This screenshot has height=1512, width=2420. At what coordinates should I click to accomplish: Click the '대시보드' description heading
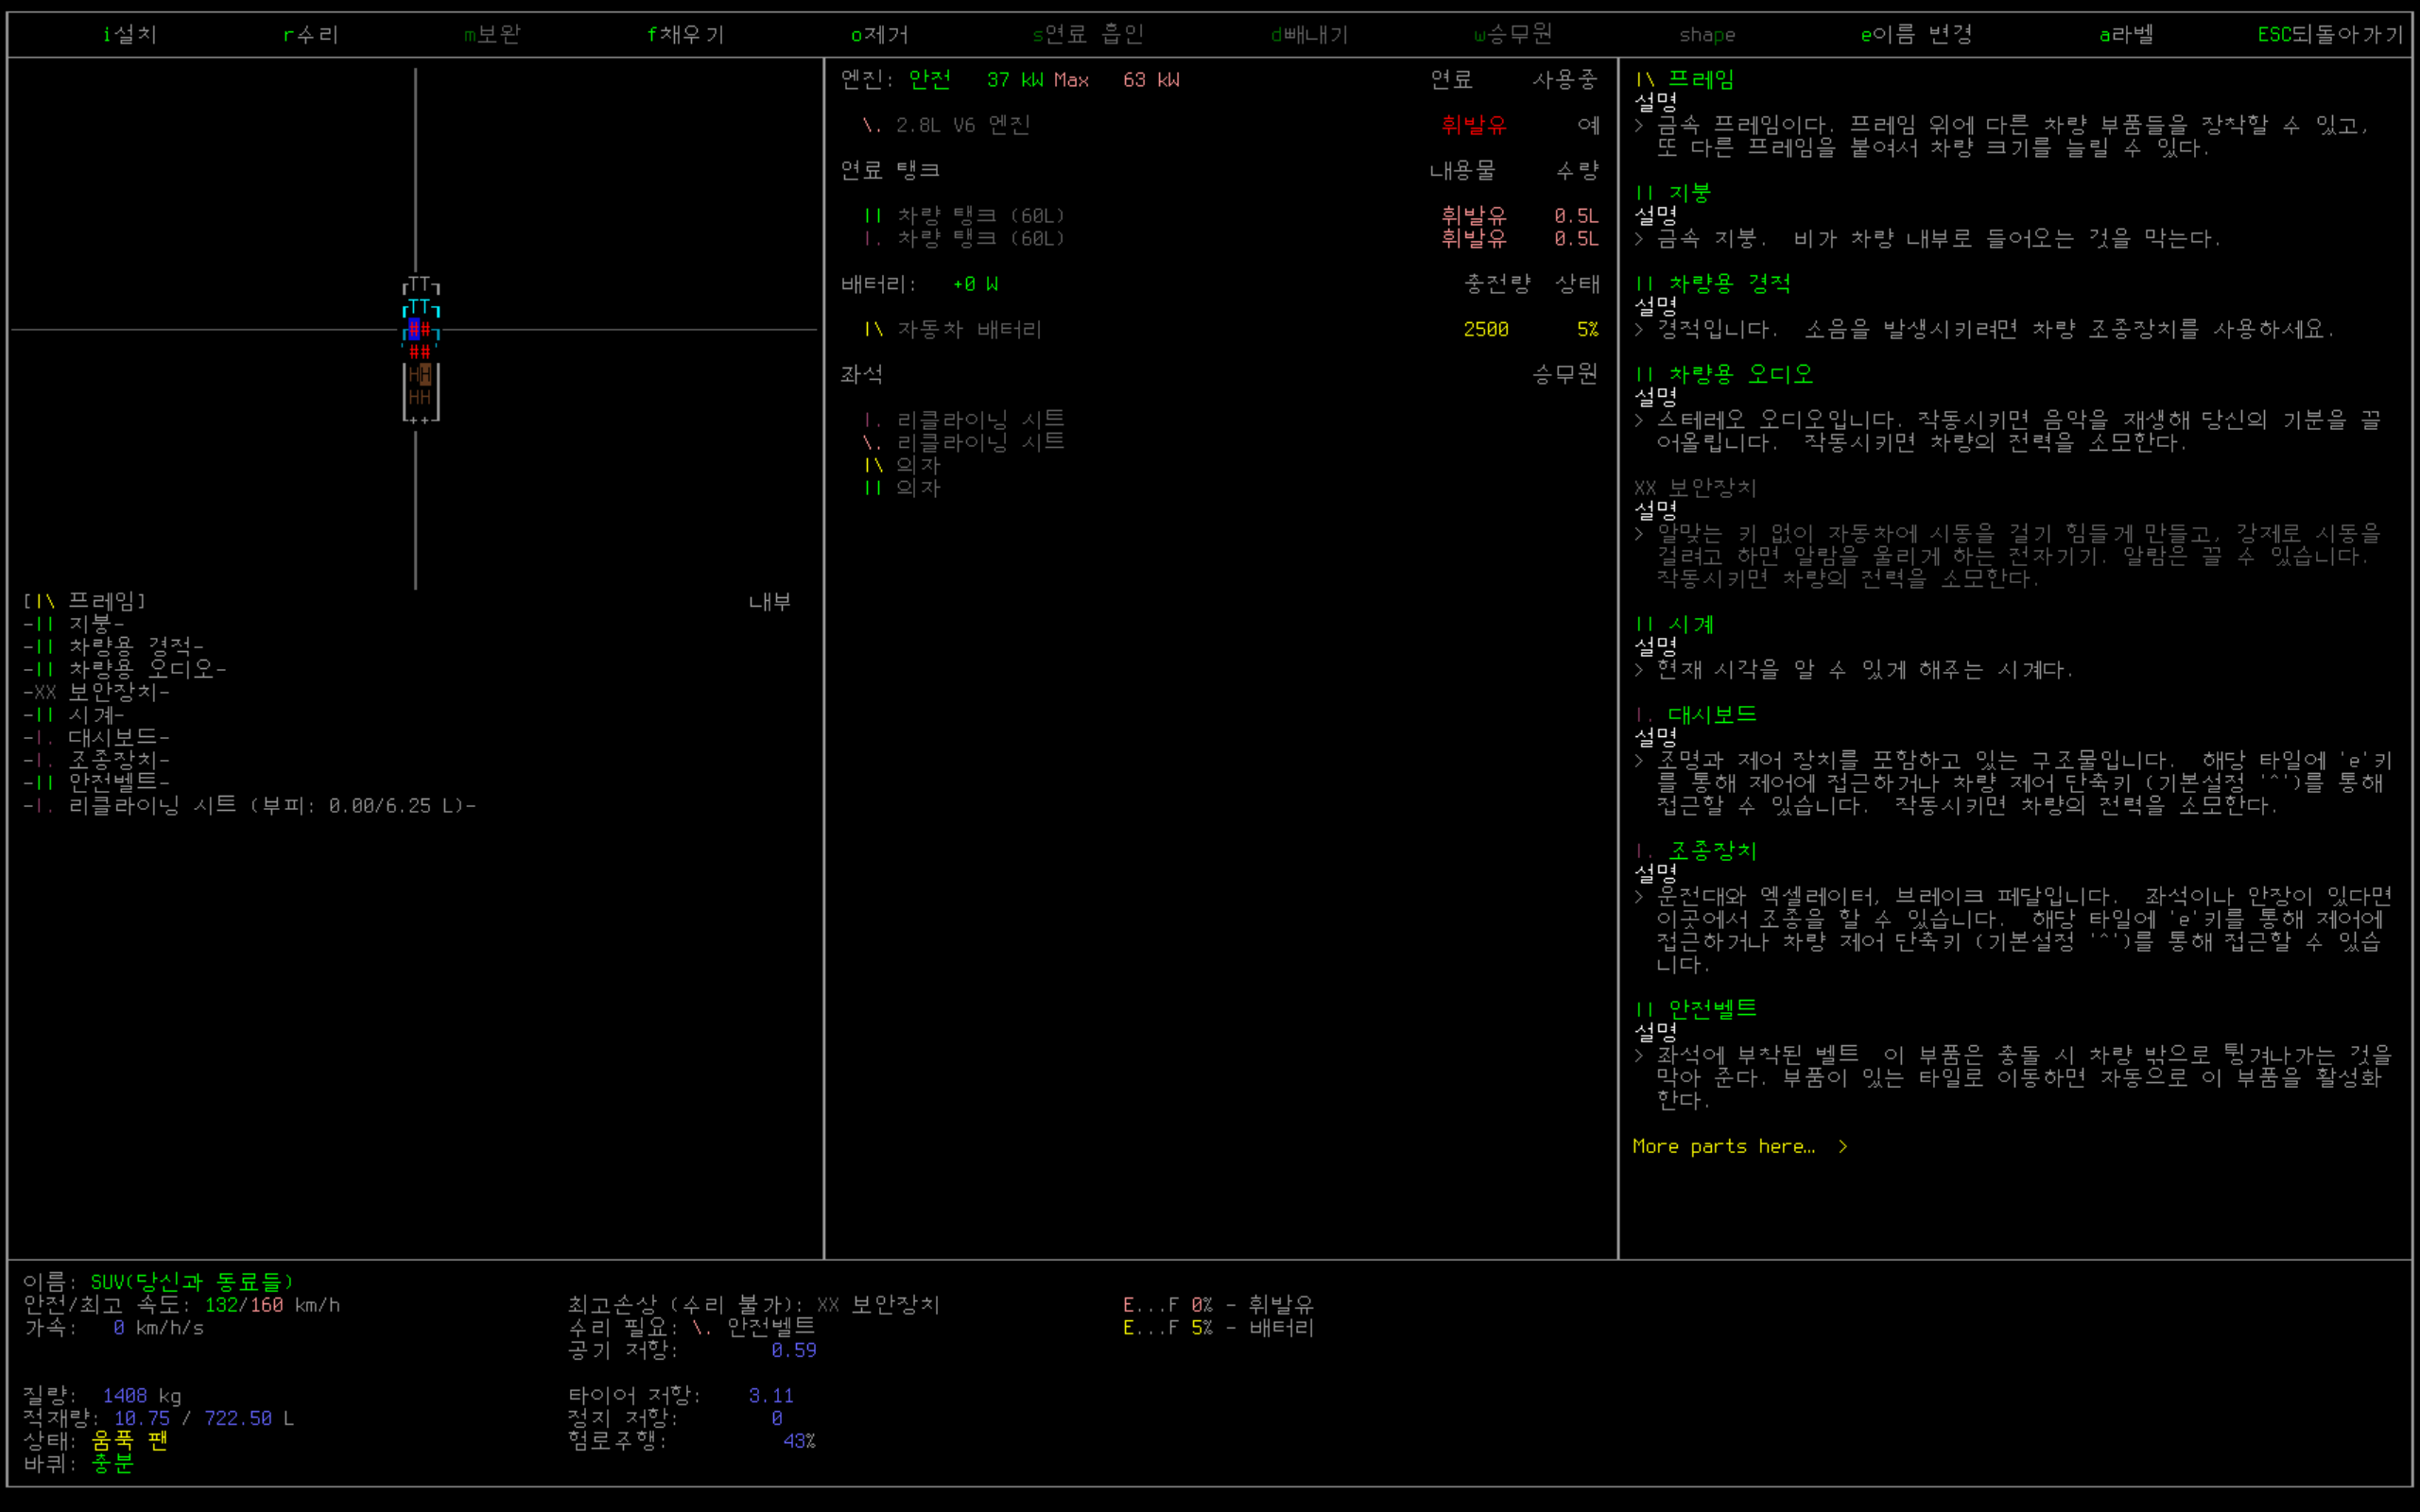1711,715
